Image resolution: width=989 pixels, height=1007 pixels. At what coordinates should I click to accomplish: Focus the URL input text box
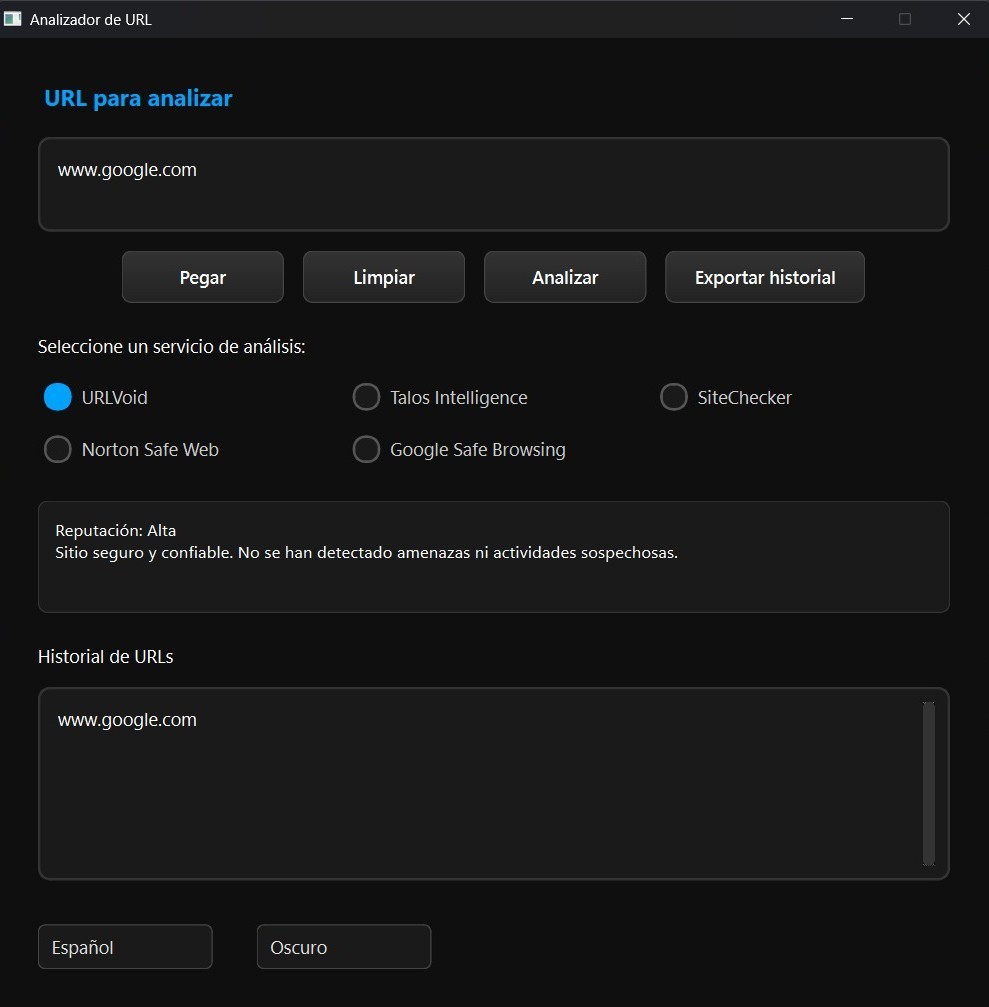click(493, 185)
